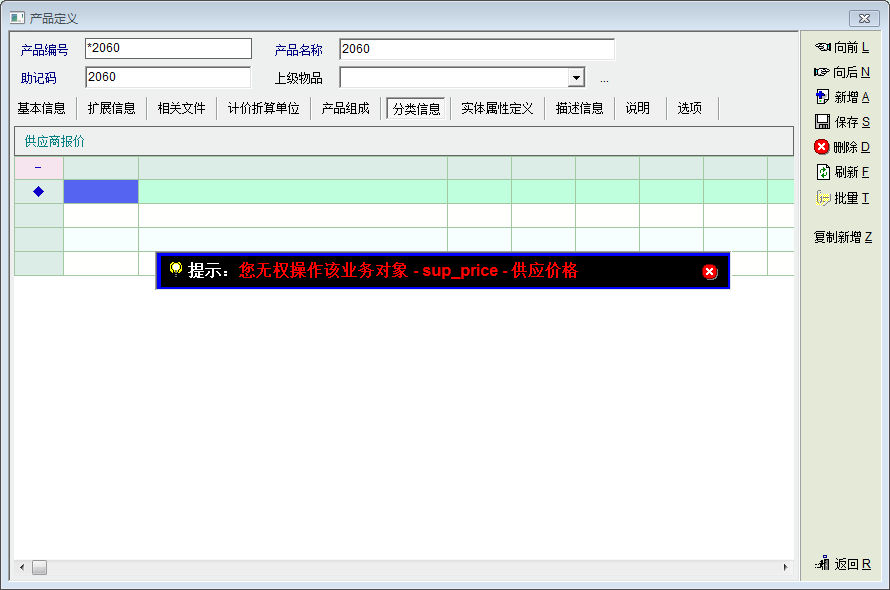890x590 pixels.
Task: Click the 向前 (previous) pointing-hand icon
Action: click(x=823, y=47)
